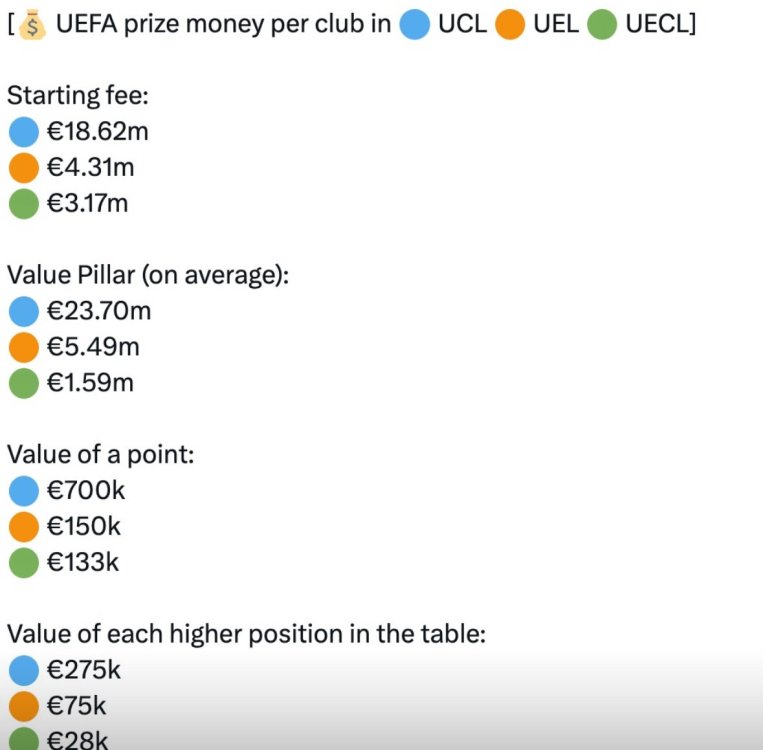Click the orange circle before UEL label
Screen dimensions: 763x750
510,24
